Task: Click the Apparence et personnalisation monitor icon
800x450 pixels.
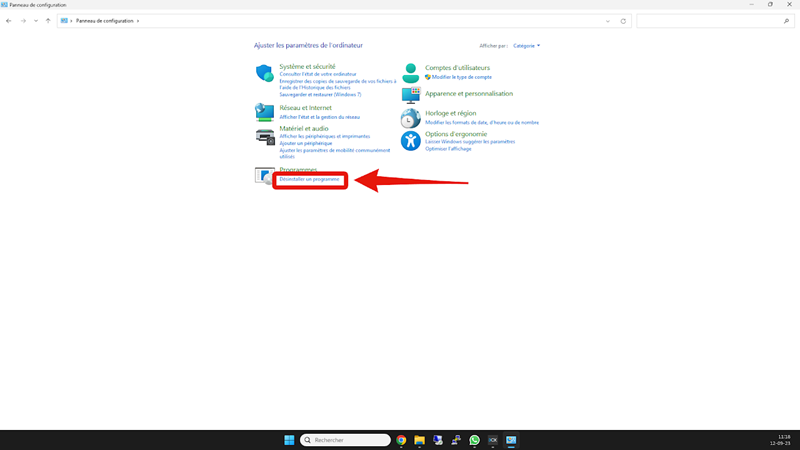Action: [411, 94]
